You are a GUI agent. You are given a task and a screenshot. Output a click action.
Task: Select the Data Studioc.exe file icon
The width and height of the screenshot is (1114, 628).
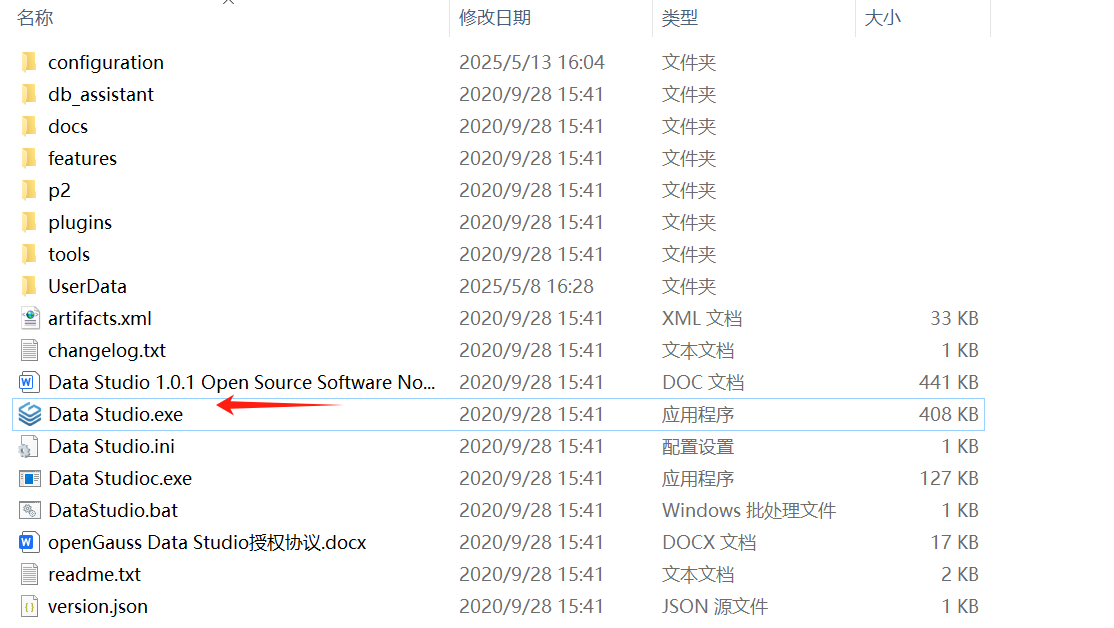(x=30, y=478)
